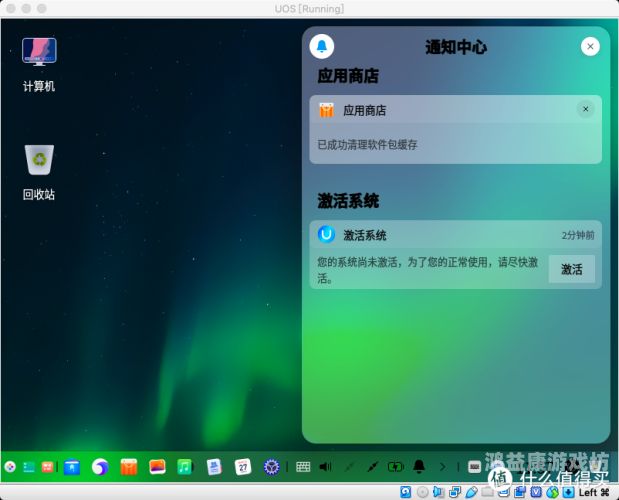This screenshot has width=619, height=500.
Task: Click the 应用商店 notification app icon
Action: (326, 110)
